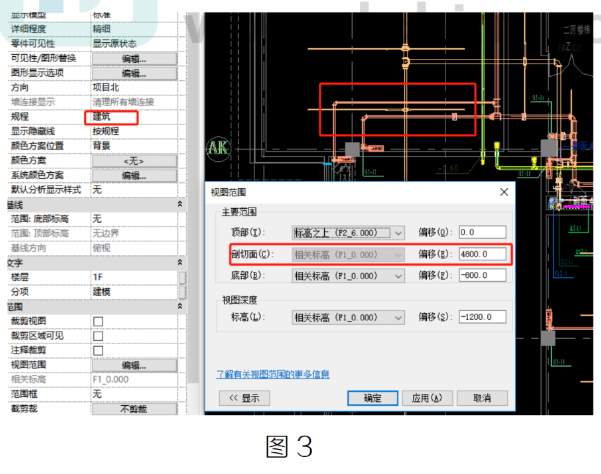Click the 墙连接显示 value 清理所有墙连接

click(x=123, y=102)
